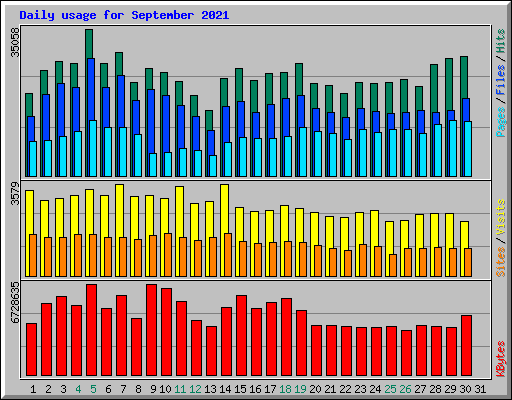Click the orange sites bar for day 10
The width and height of the screenshot is (512, 400).
pyautogui.click(x=168, y=255)
